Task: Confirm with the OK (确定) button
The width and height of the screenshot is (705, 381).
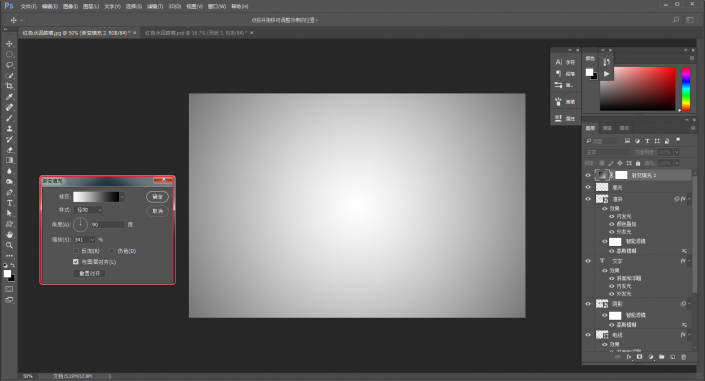Action: pyautogui.click(x=157, y=197)
